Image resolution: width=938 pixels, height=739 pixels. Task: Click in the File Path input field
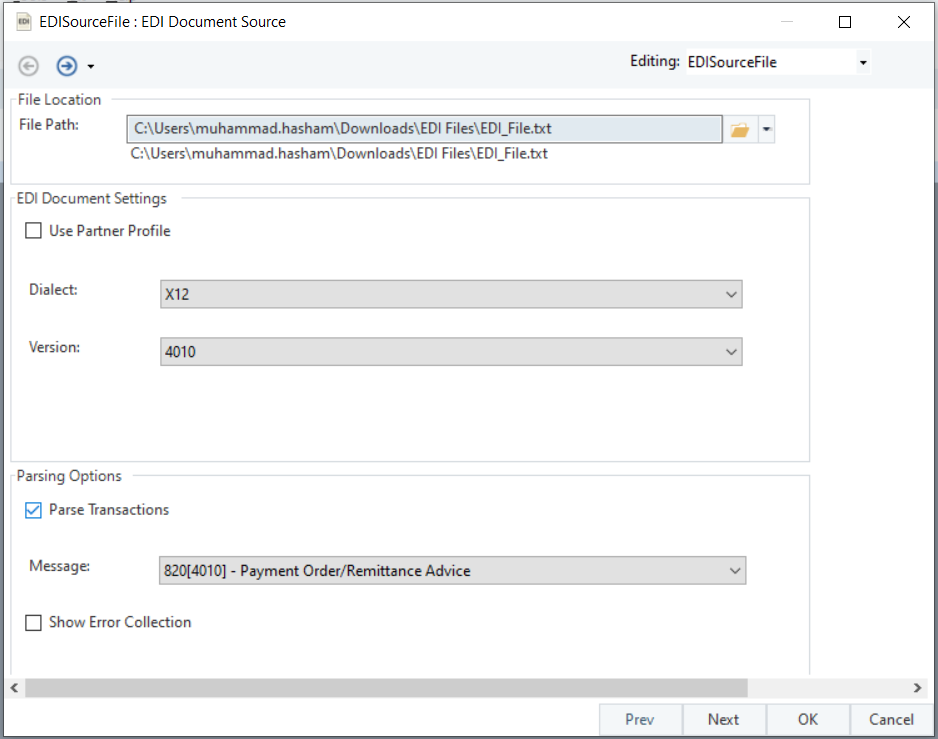click(x=424, y=129)
